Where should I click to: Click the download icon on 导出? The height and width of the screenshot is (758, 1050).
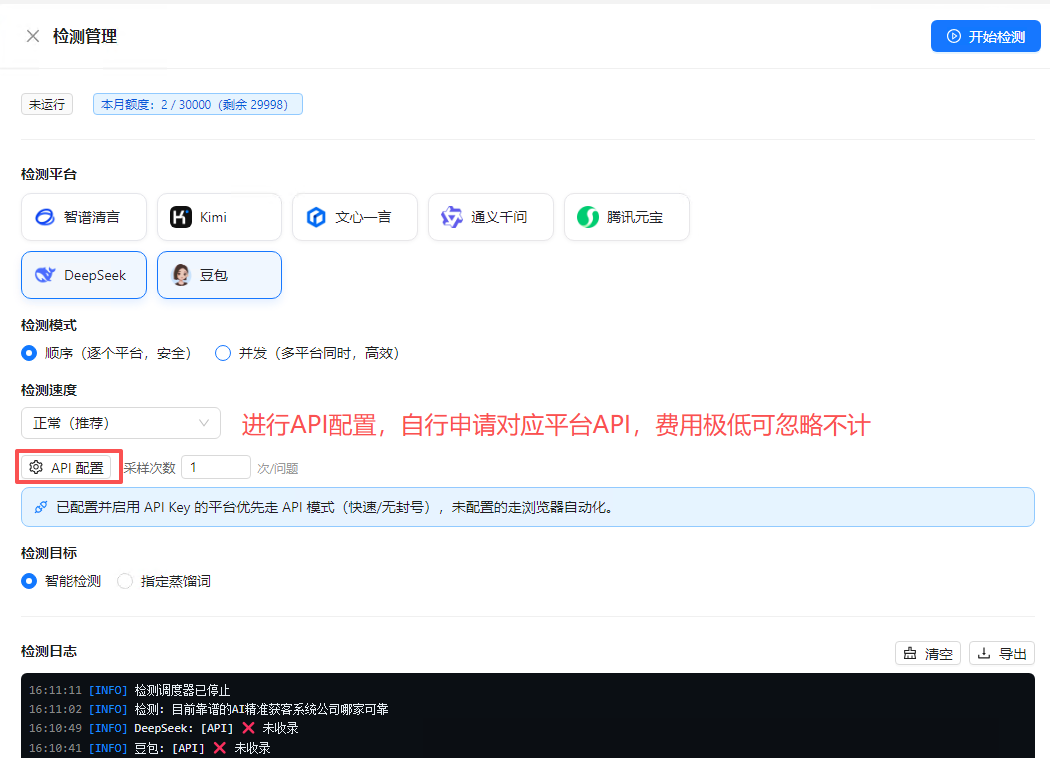pos(984,653)
